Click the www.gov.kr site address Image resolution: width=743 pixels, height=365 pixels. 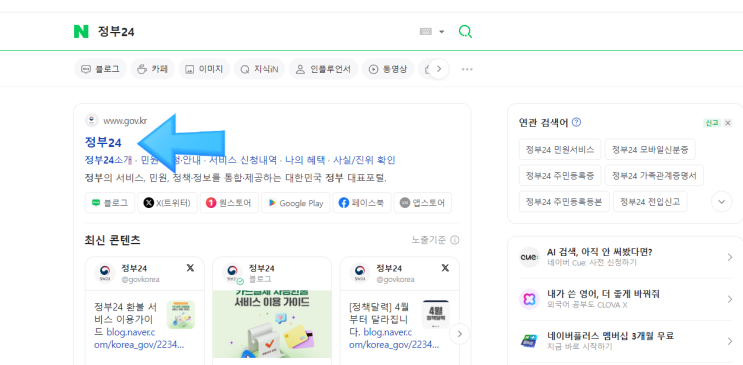tap(125, 120)
